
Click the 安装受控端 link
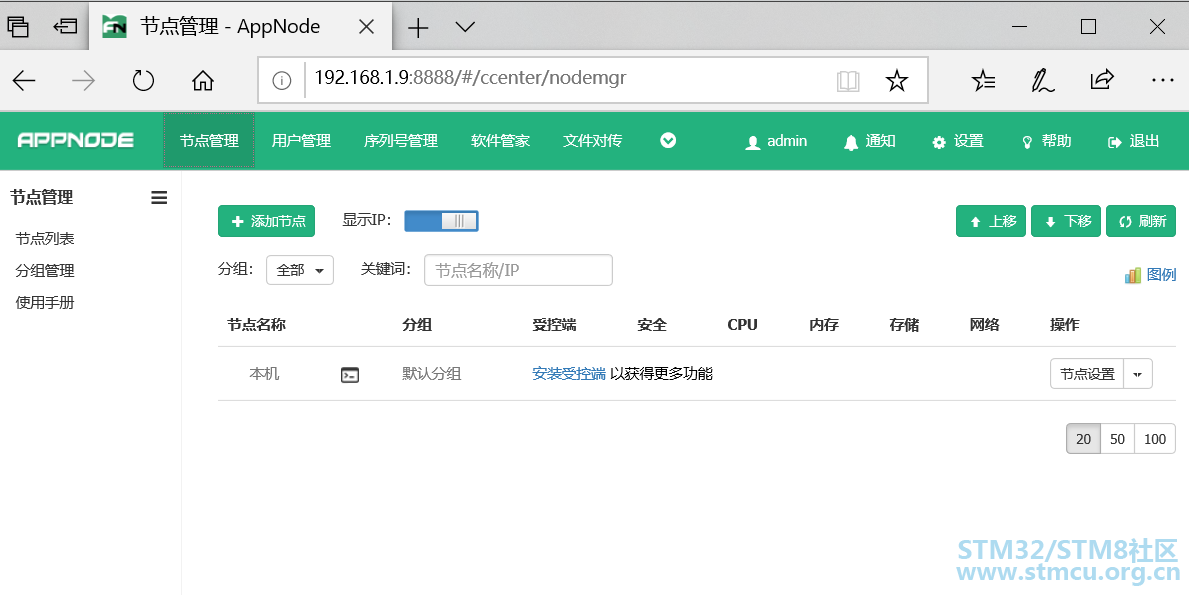coord(569,374)
